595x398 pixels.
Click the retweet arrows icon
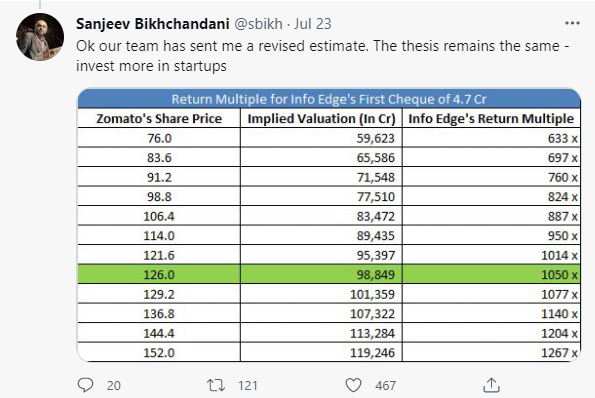click(216, 385)
